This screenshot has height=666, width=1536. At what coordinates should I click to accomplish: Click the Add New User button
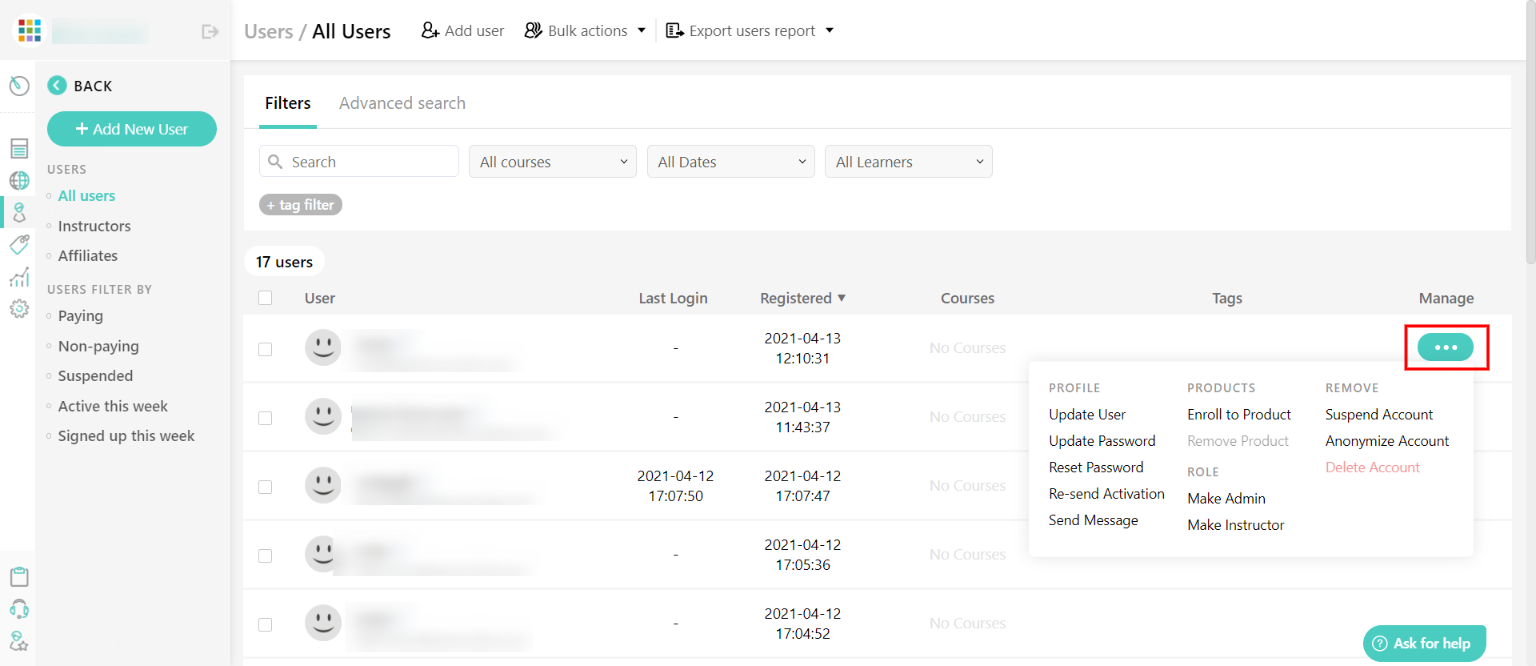pyautogui.click(x=131, y=129)
